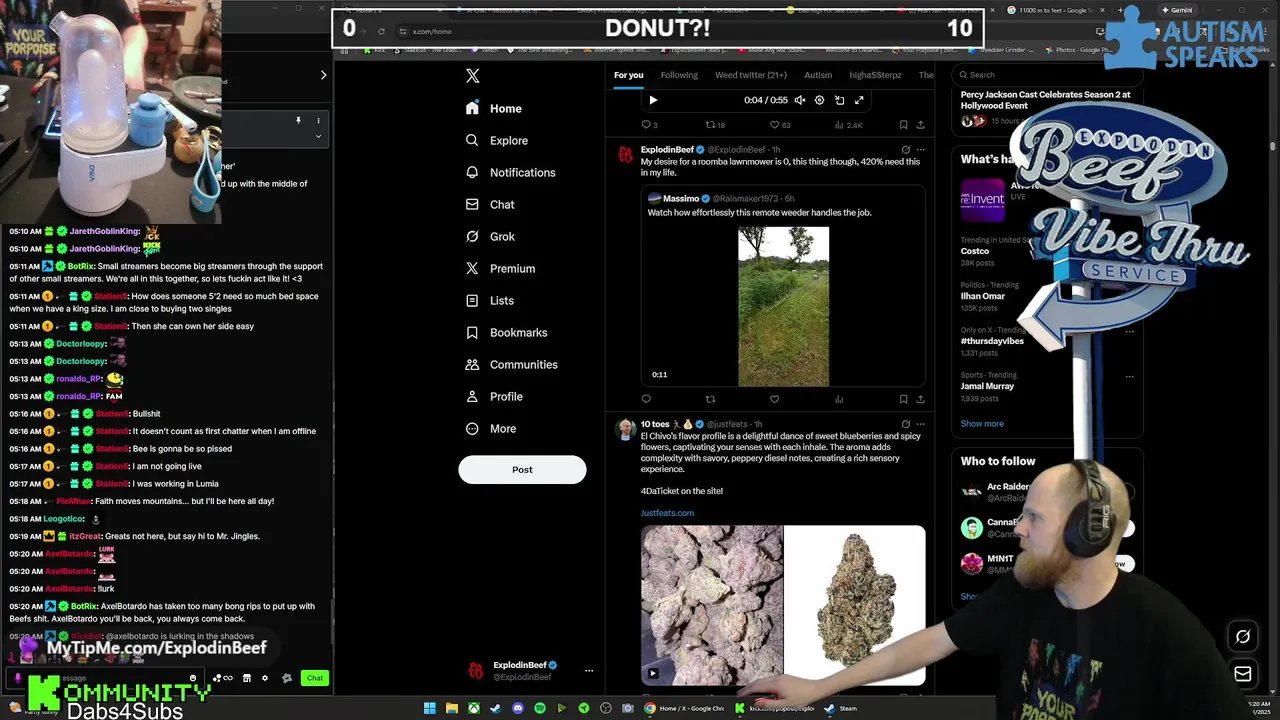Switch to the higha$$terpz tab
Screen dimensions: 1280x720
[875, 75]
